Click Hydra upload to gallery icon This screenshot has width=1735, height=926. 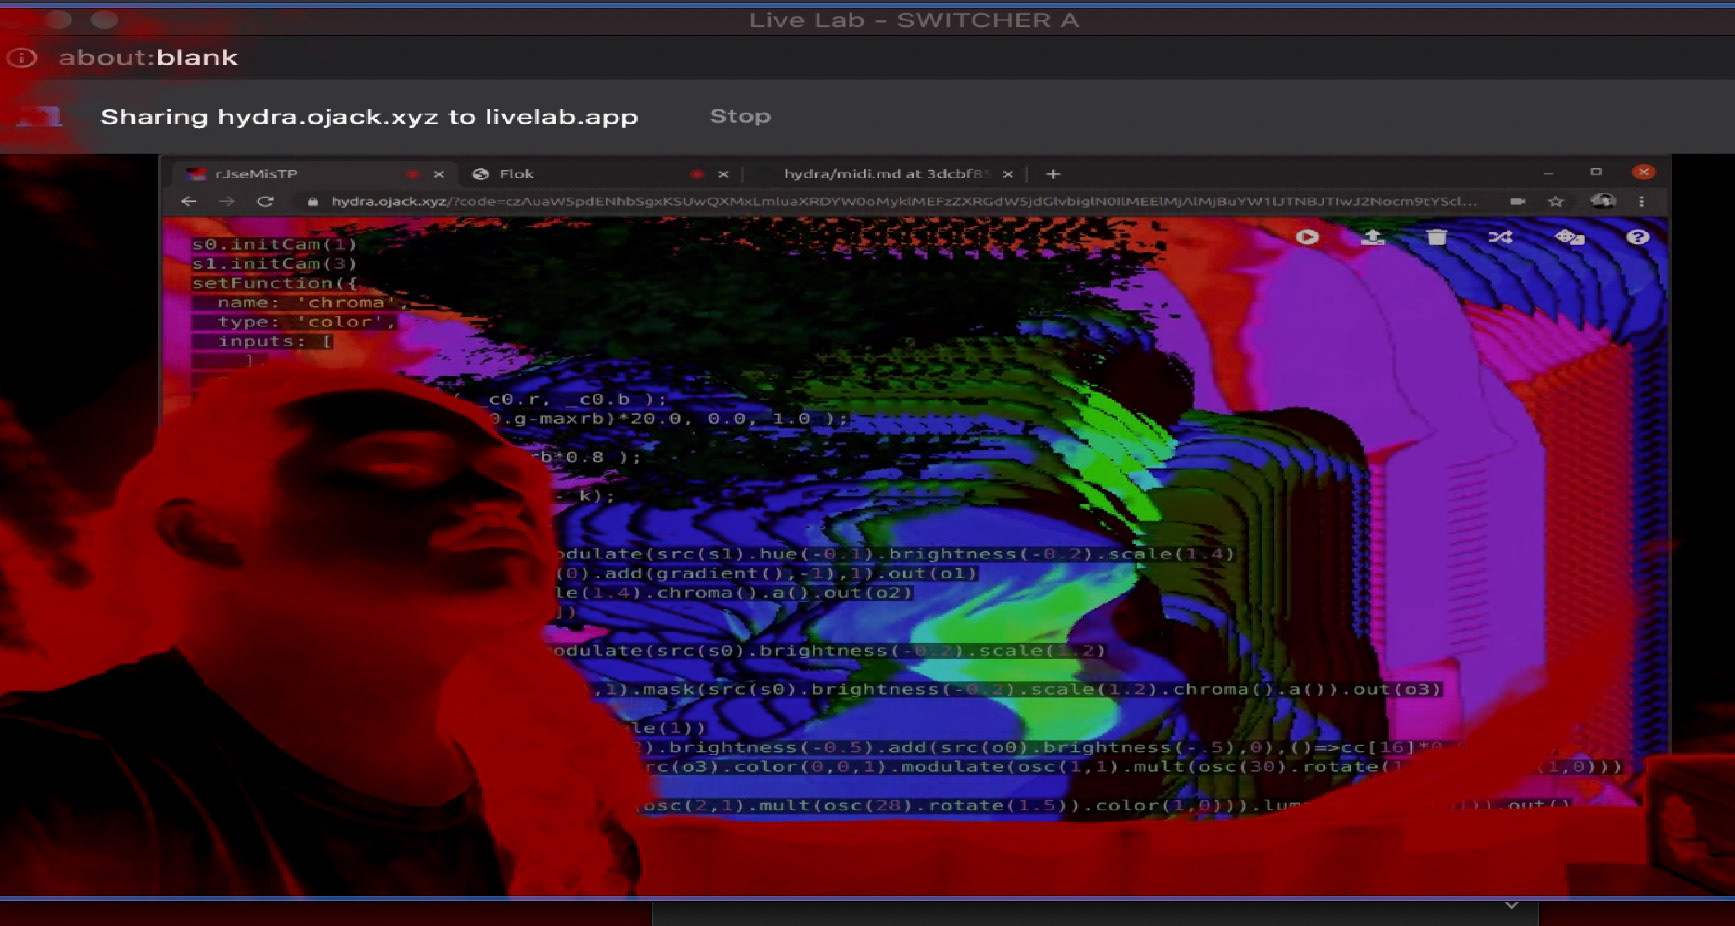pos(1373,237)
